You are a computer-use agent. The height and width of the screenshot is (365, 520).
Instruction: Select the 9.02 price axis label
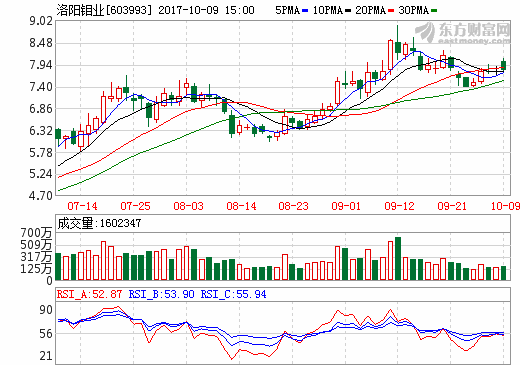click(41, 21)
